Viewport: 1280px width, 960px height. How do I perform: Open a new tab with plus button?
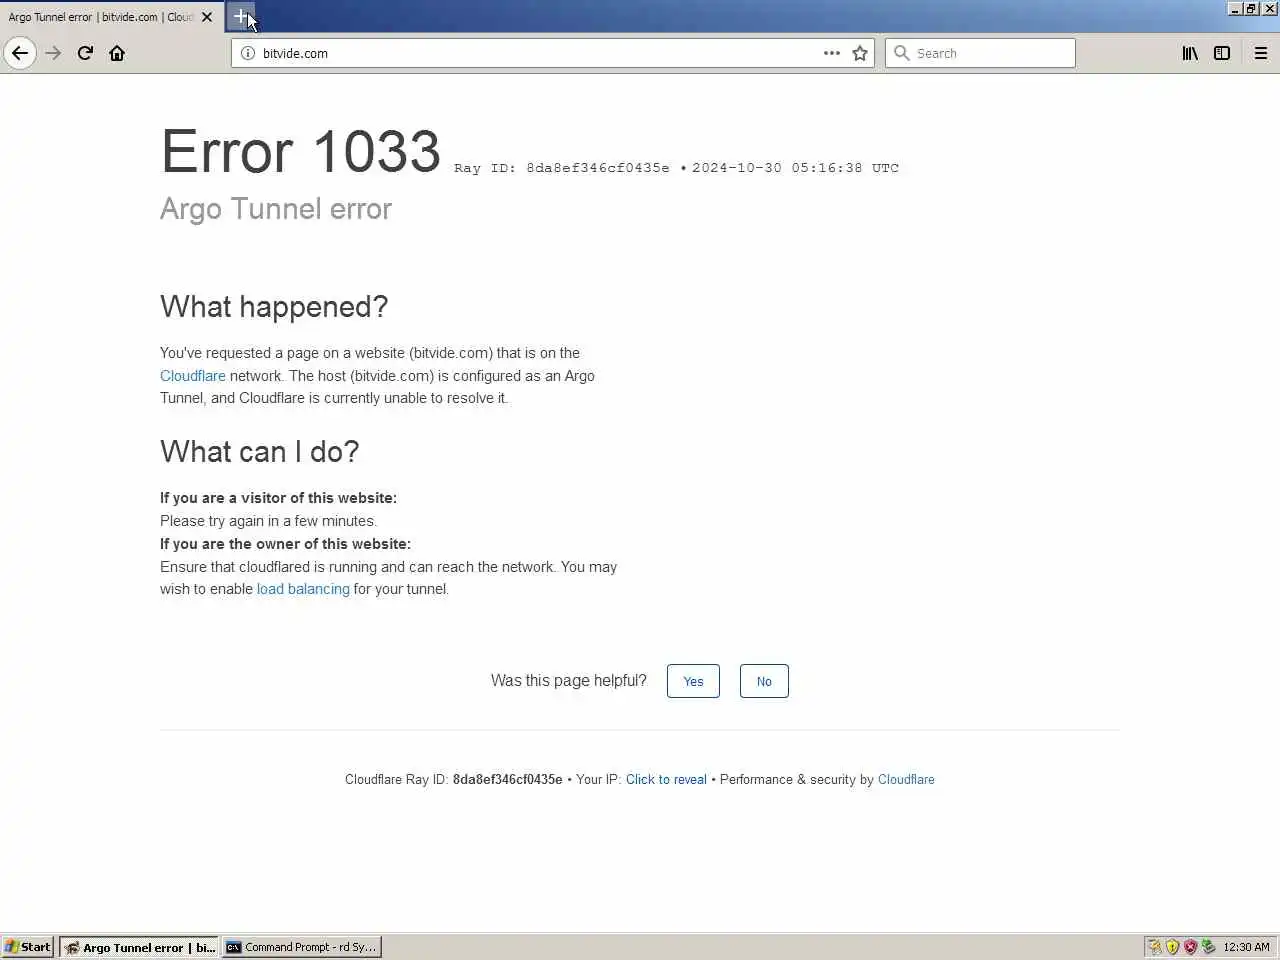[x=241, y=16]
